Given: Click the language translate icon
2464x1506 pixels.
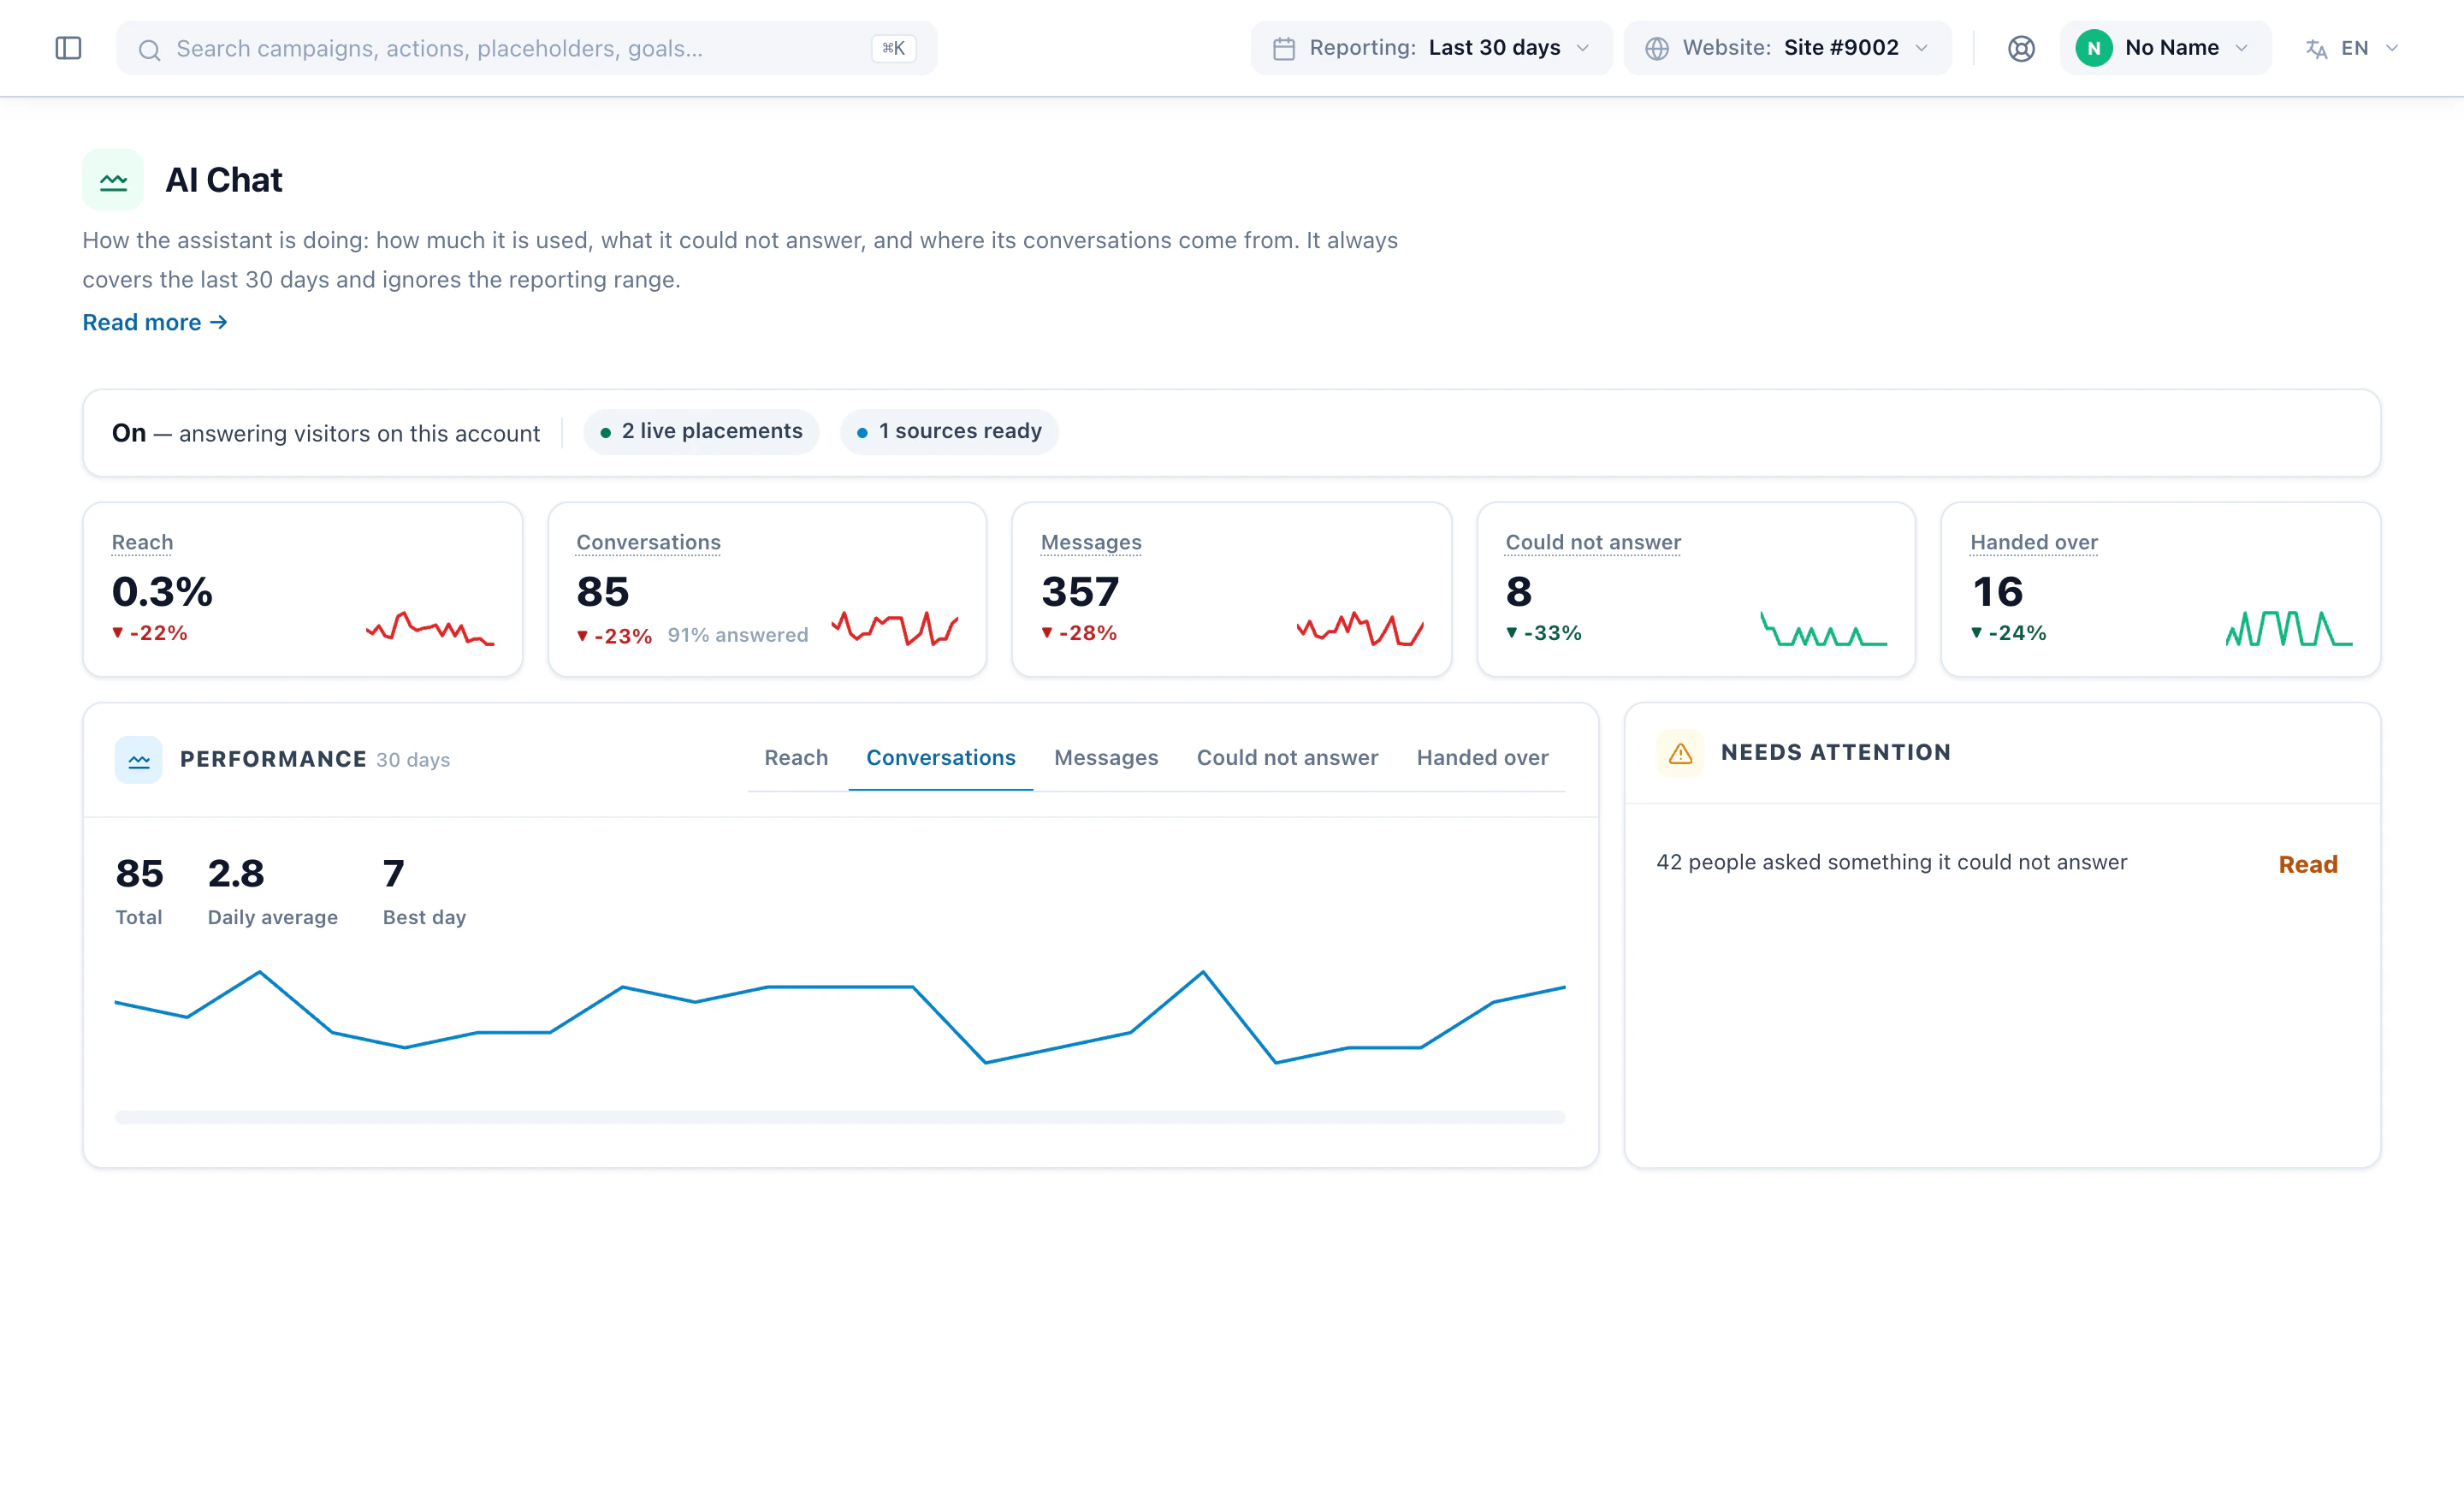Looking at the screenshot, I should click(x=2315, y=49).
